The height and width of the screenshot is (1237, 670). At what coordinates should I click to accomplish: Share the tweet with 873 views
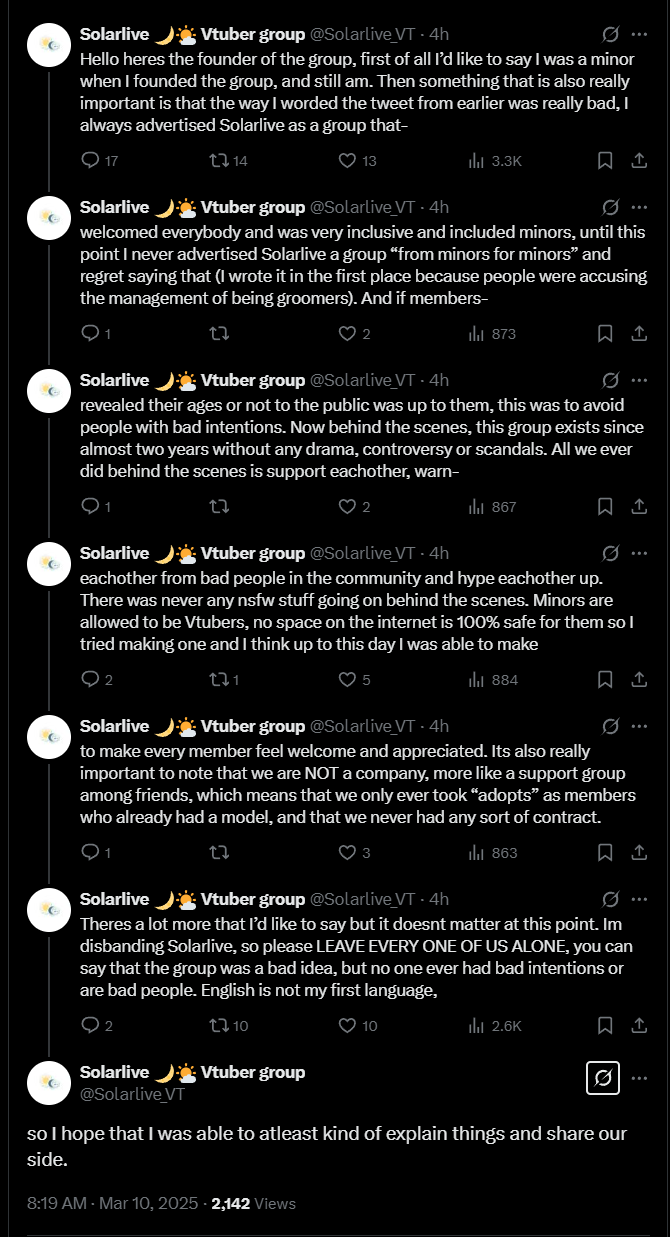pyautogui.click(x=638, y=333)
